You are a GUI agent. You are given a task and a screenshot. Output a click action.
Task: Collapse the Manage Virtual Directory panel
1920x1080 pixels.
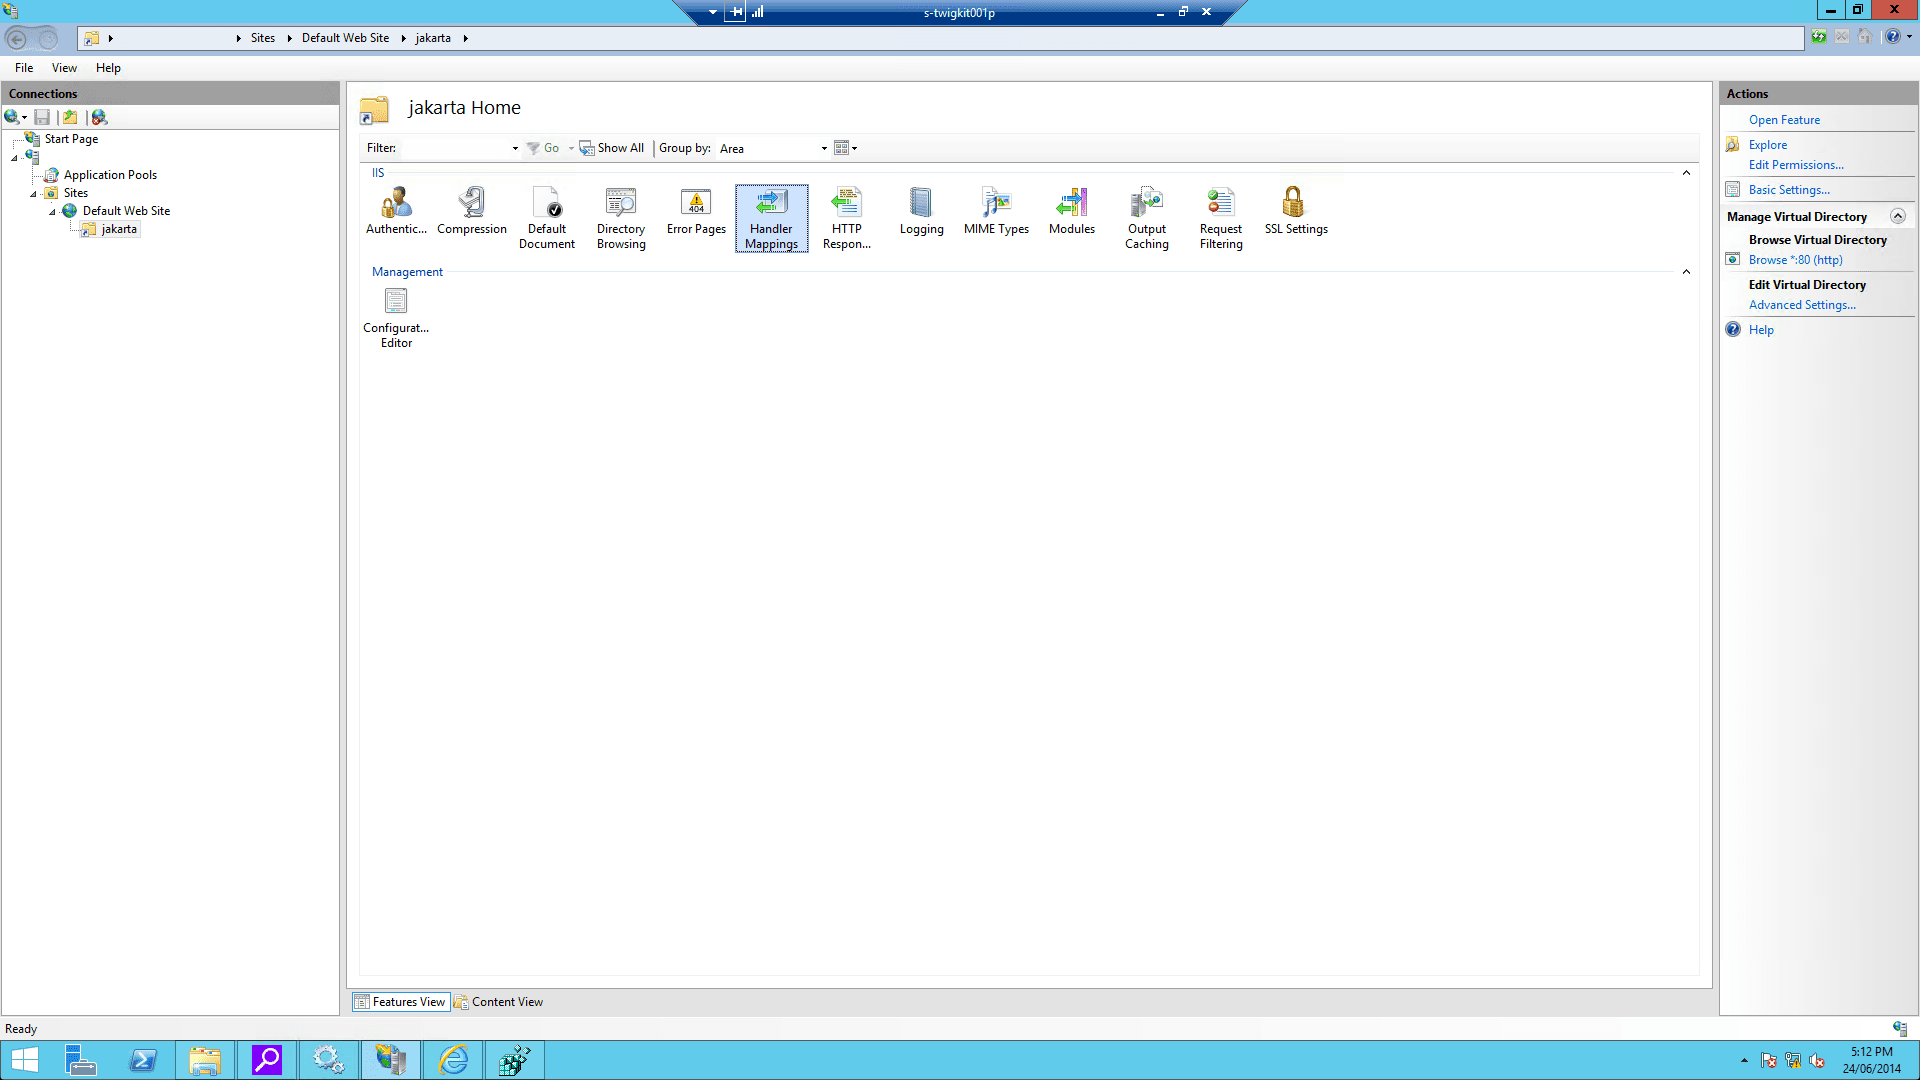(x=1897, y=217)
